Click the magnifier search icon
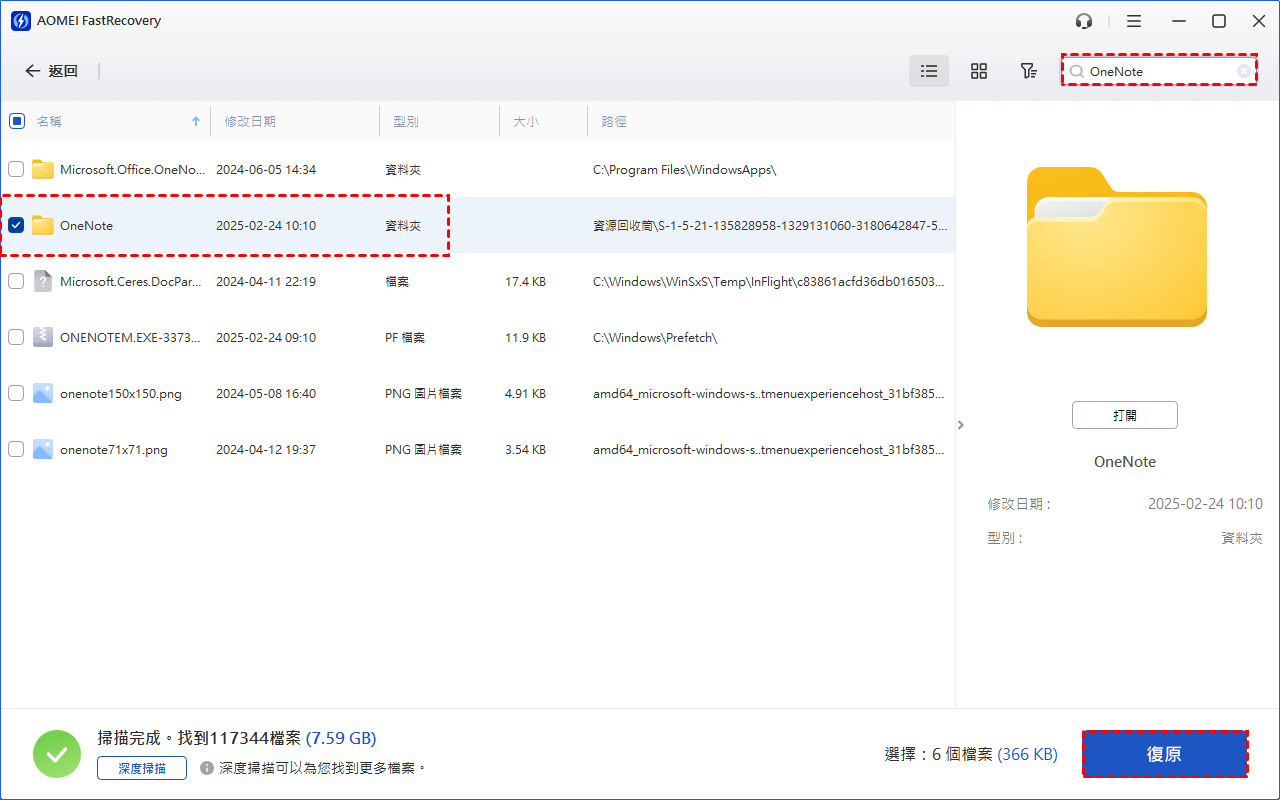1280x800 pixels. pos(1077,72)
